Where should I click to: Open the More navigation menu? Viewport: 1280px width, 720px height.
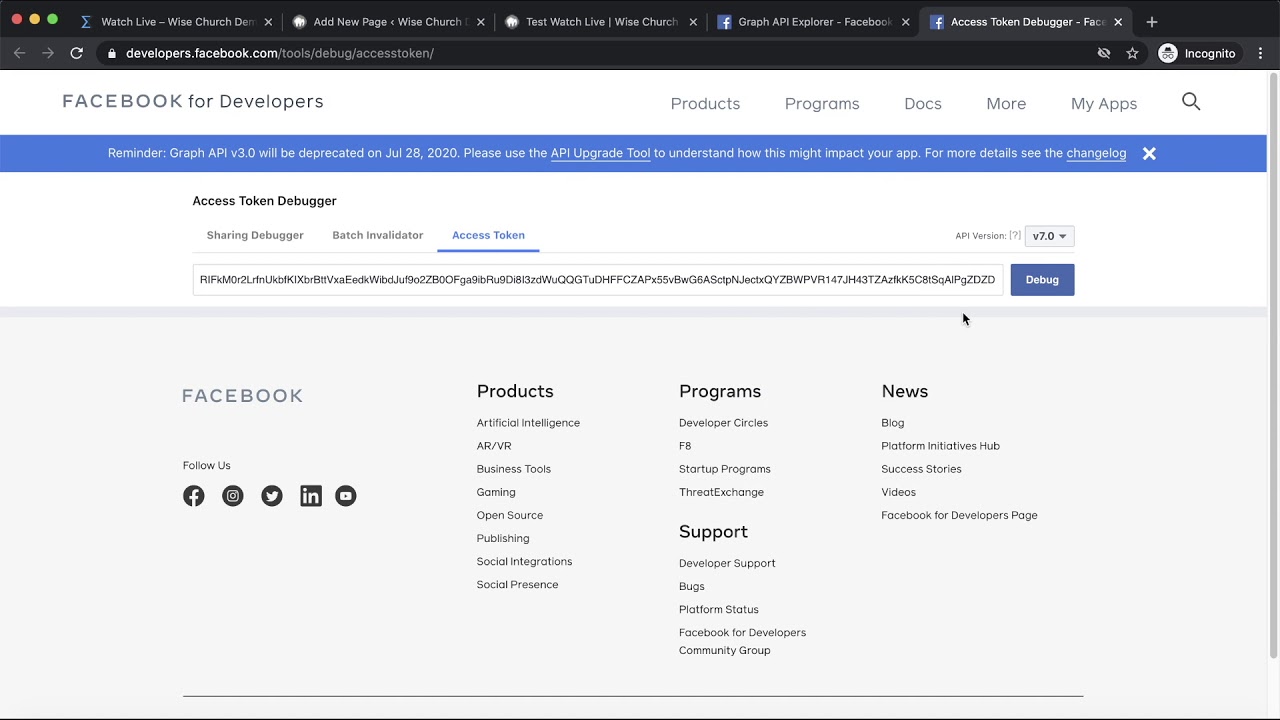point(1006,104)
